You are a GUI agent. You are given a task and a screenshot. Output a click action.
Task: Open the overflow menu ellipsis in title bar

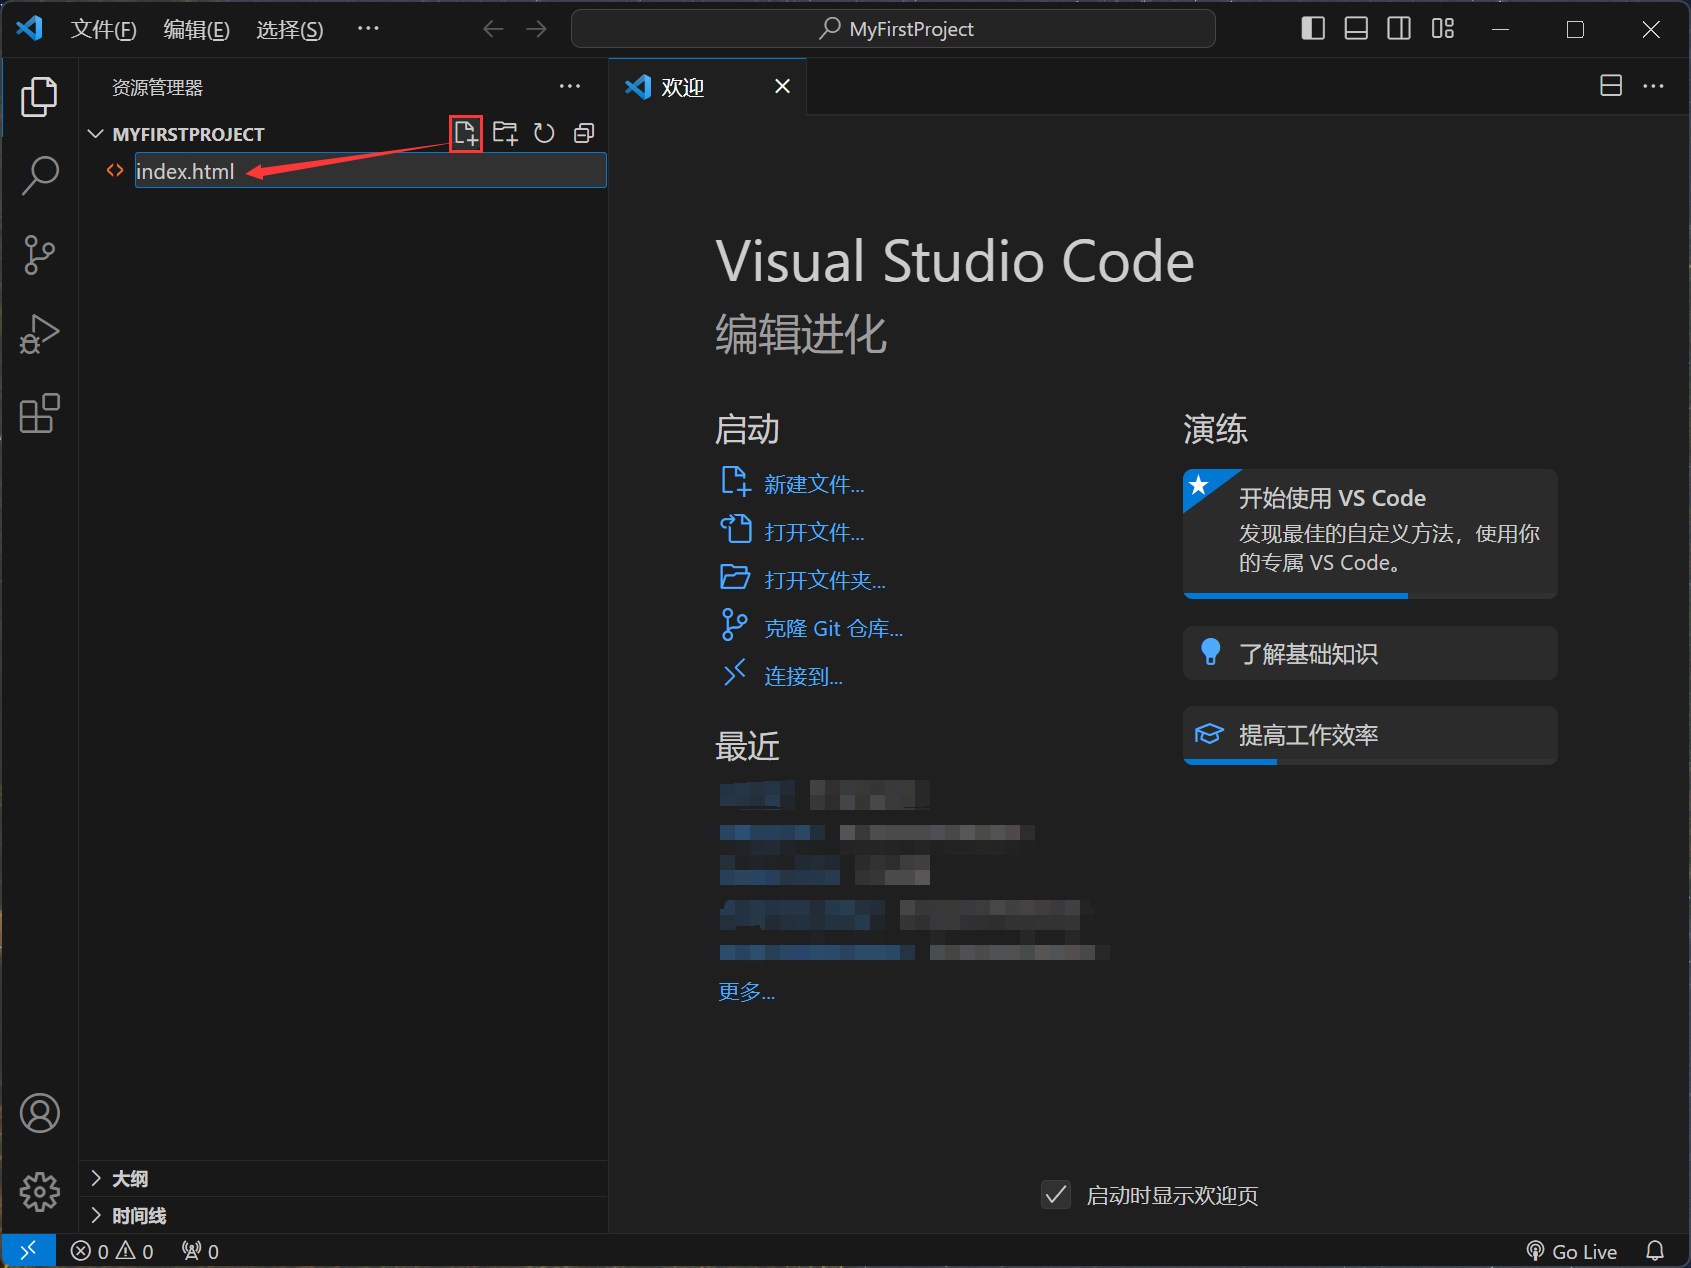point(368,29)
